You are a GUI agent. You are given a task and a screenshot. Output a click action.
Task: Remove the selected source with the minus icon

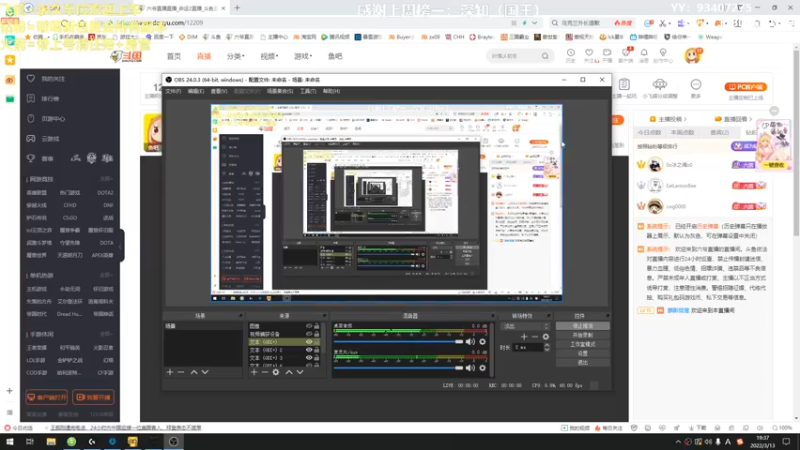265,372
